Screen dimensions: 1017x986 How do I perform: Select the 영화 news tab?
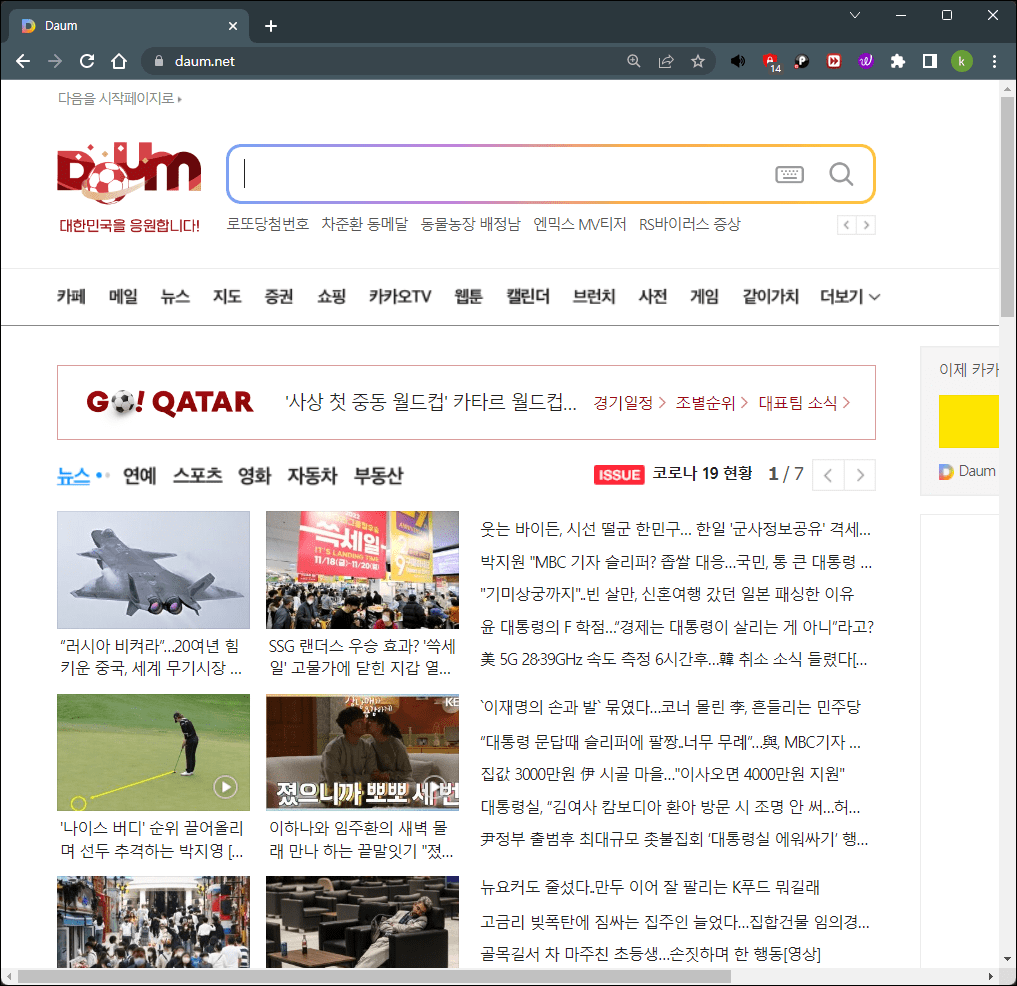(254, 475)
